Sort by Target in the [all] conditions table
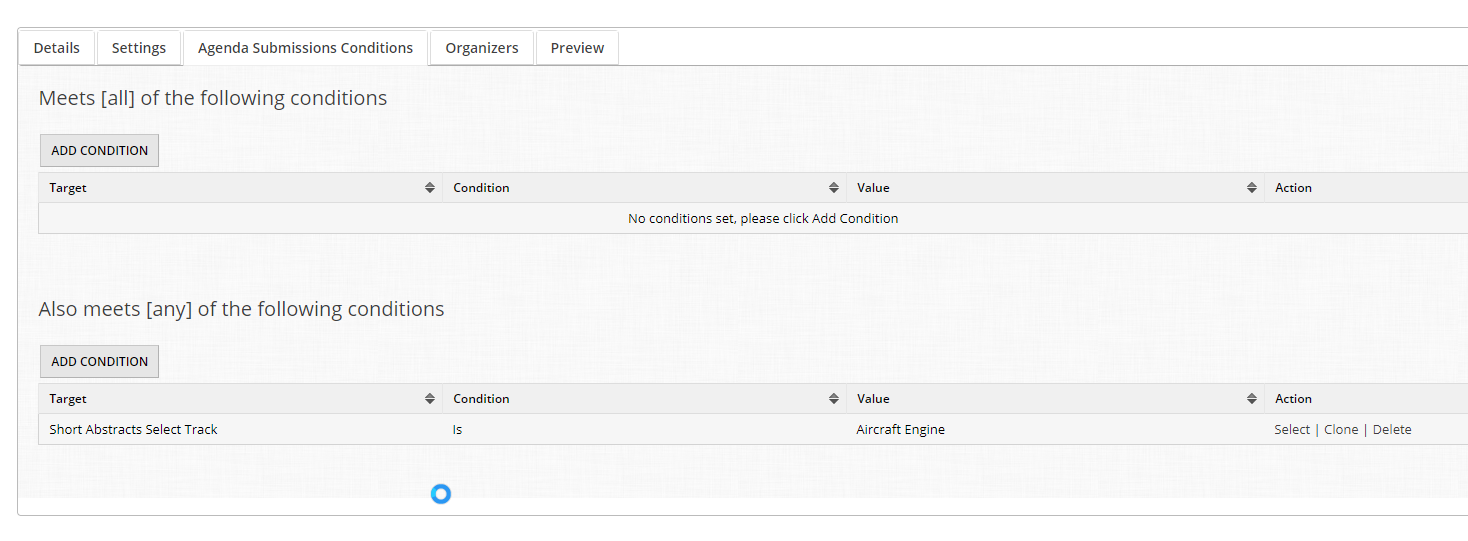Image resolution: width=1468 pixels, height=541 pixels. tap(429, 188)
